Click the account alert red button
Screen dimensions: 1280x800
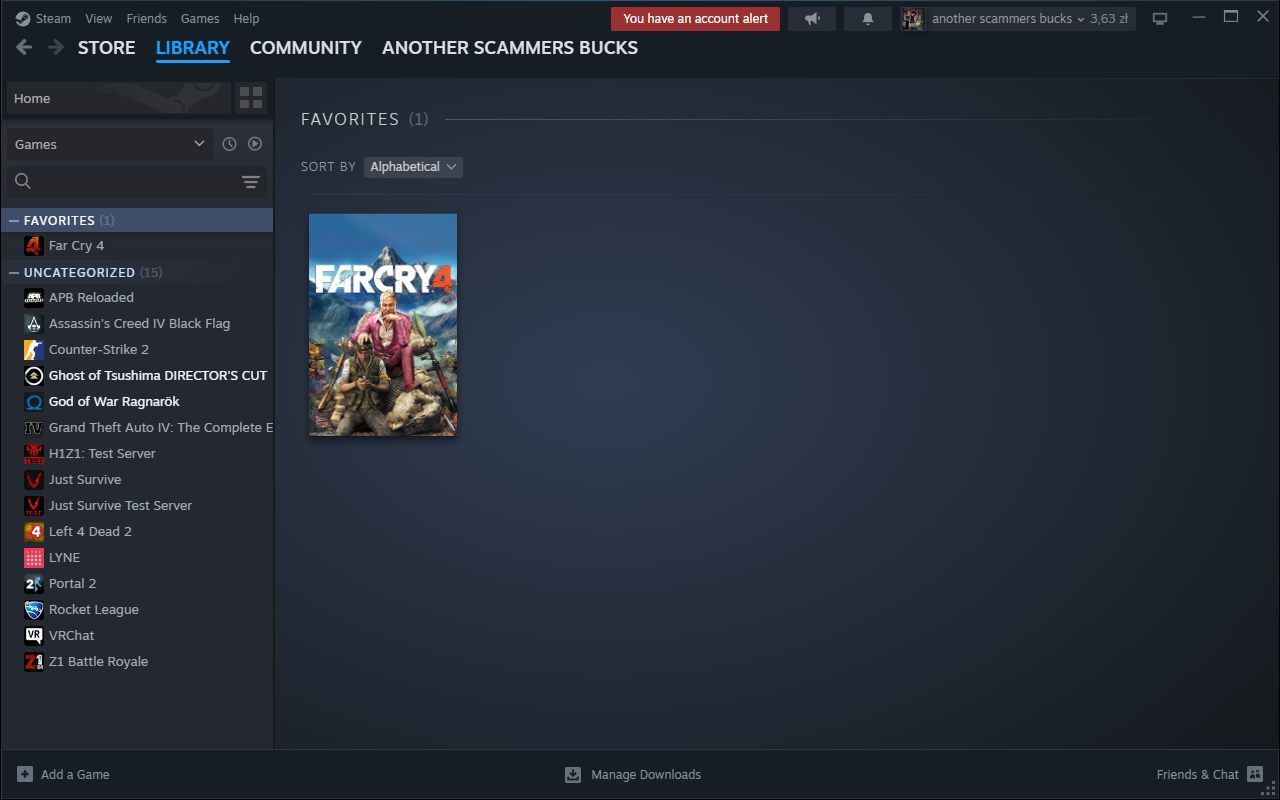[x=695, y=19]
